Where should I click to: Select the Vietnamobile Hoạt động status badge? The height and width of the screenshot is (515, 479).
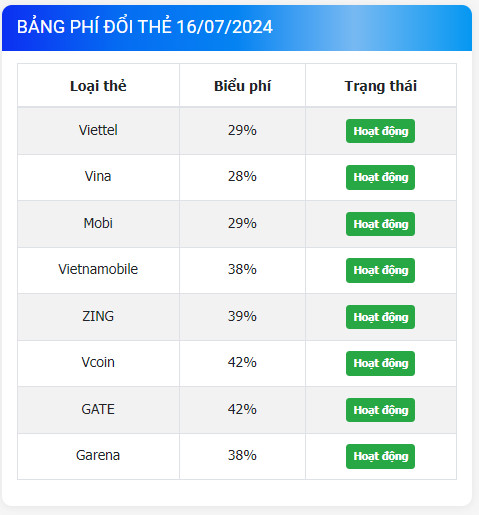click(380, 270)
